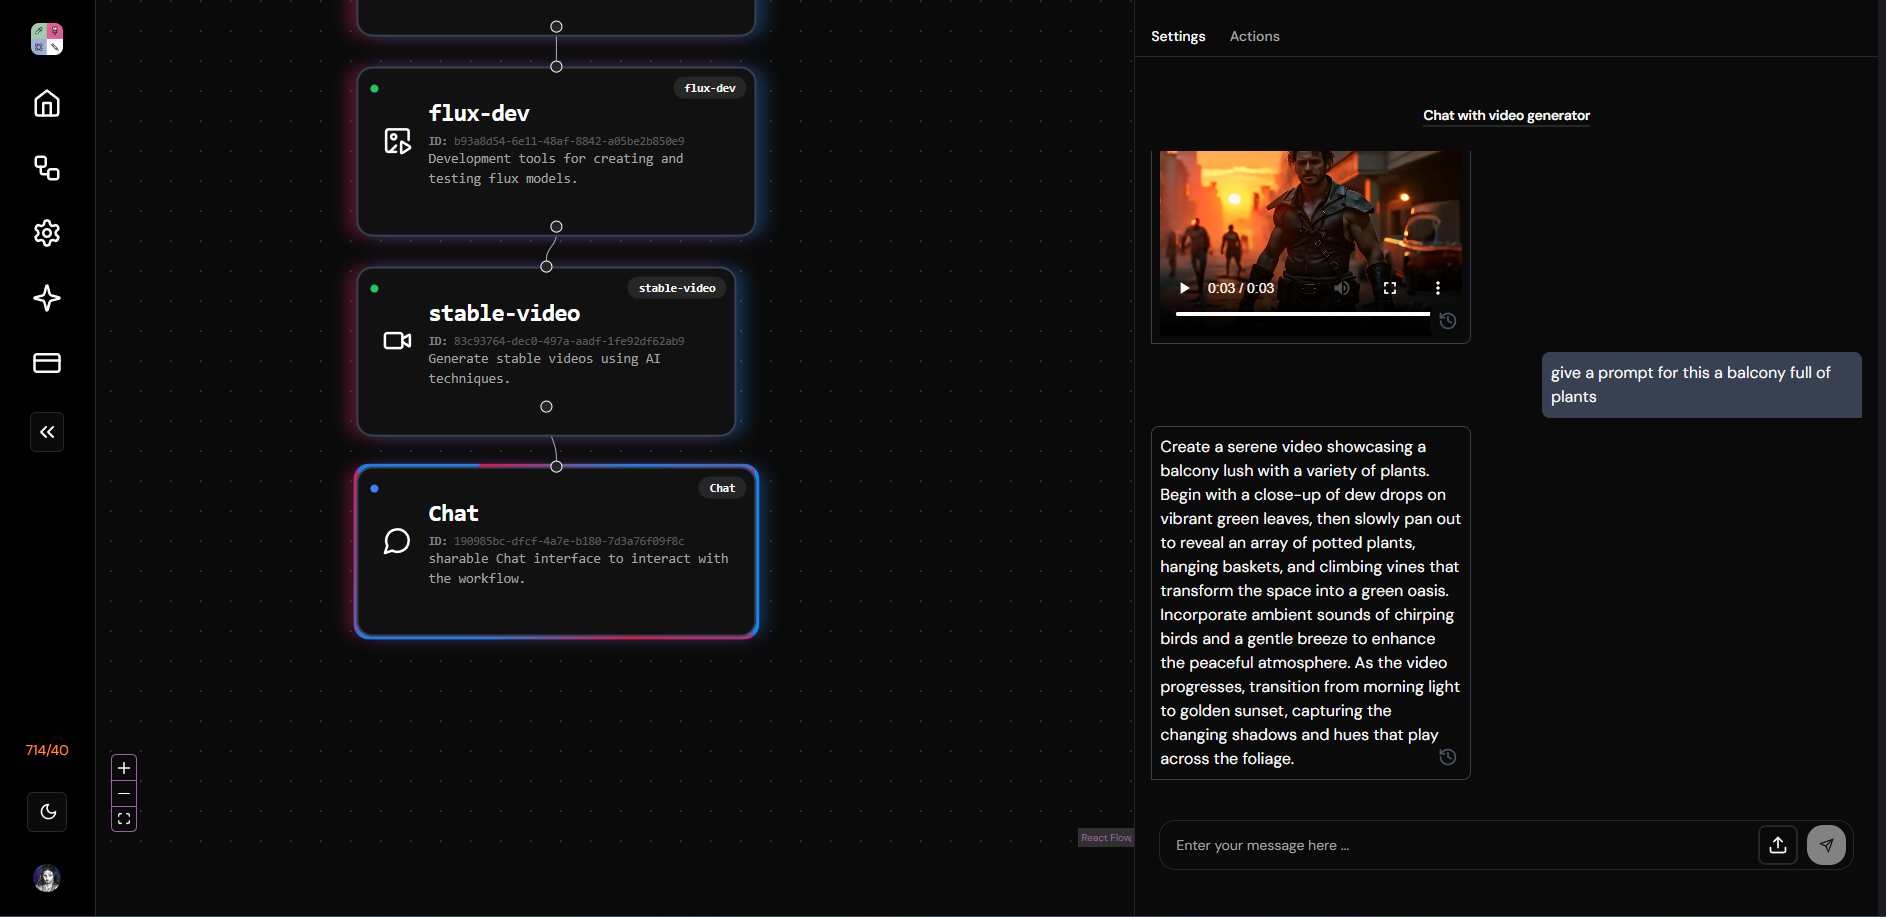
Task: Open the Home page from the sidebar
Action: [47, 104]
